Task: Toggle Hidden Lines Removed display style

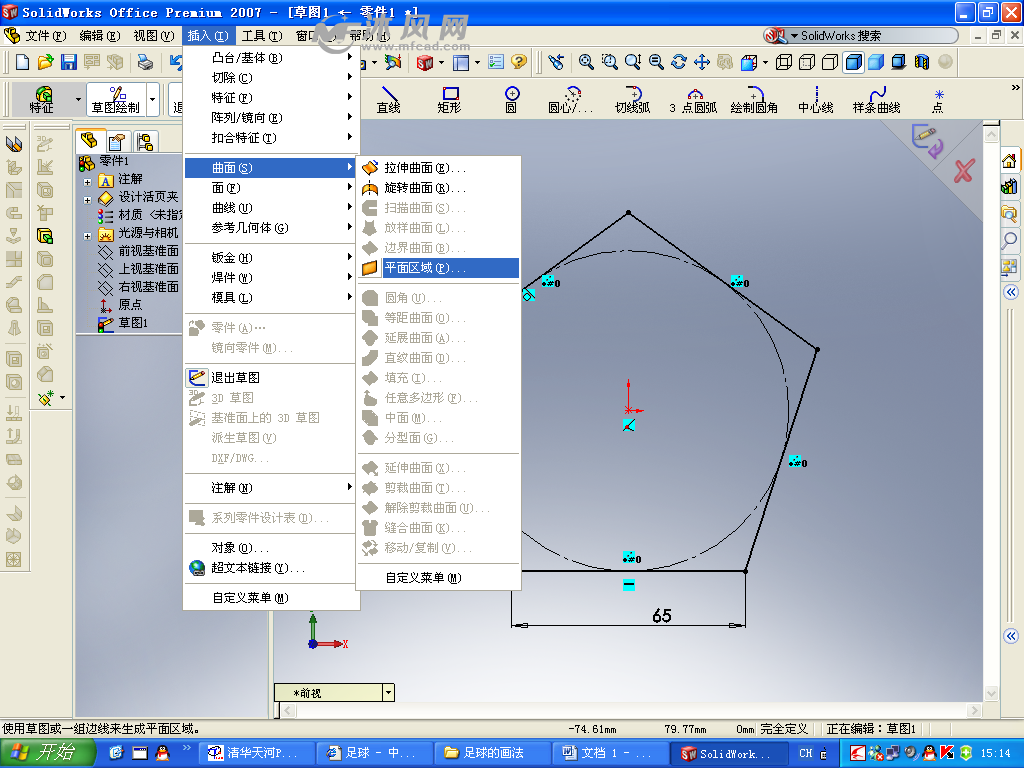Action: coord(830,62)
